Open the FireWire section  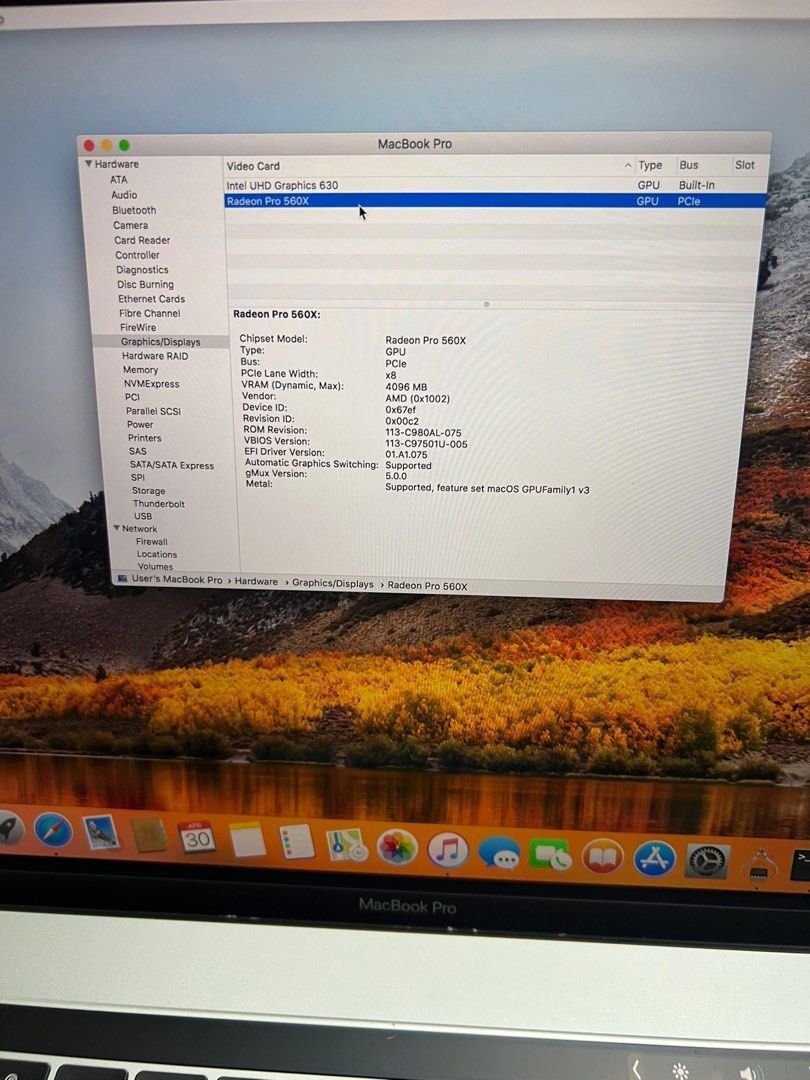click(138, 328)
